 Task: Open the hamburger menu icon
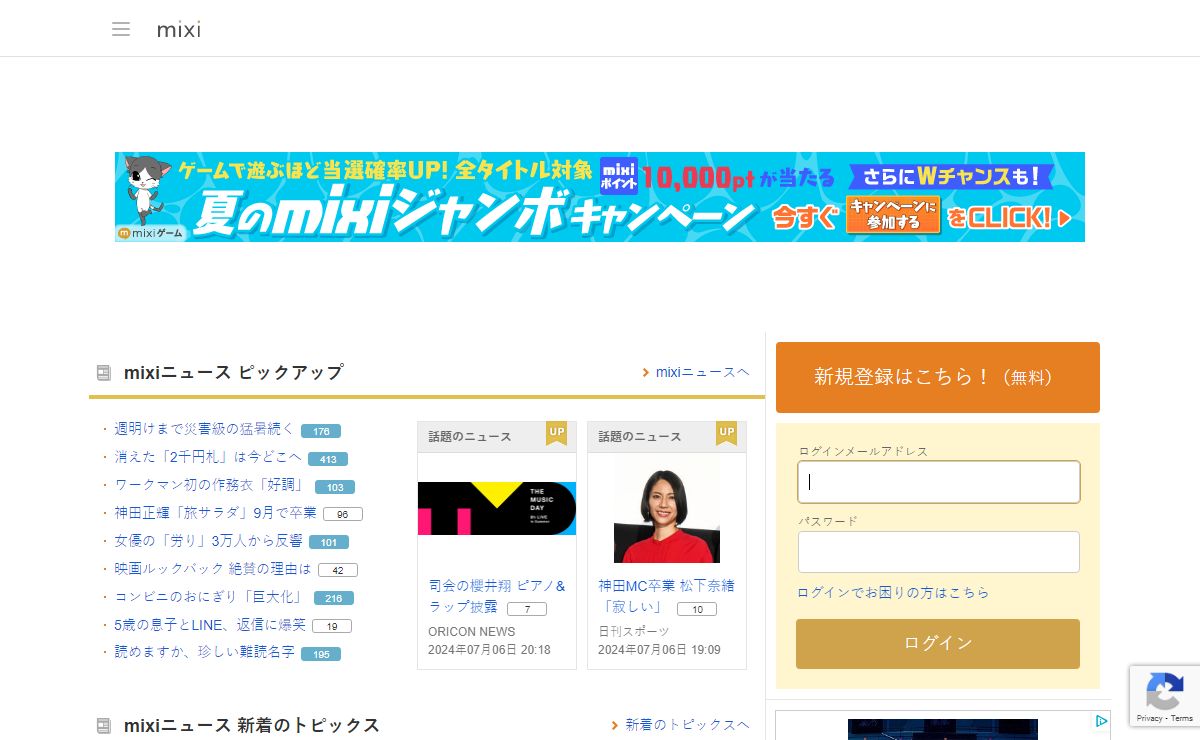121,29
